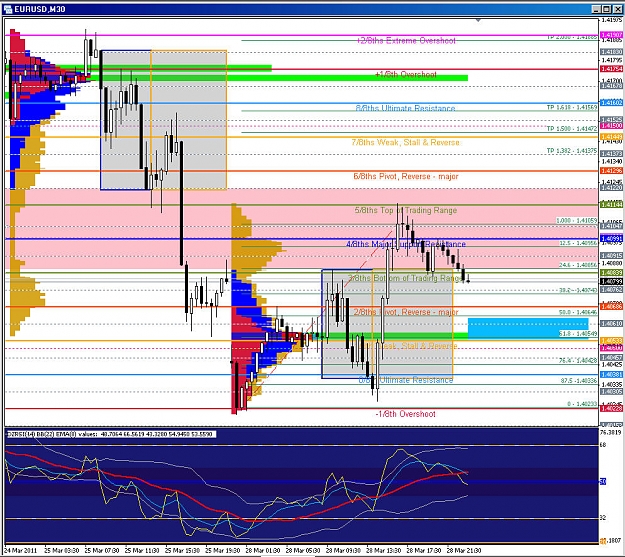Click the blue 1.41602 price tag
This screenshot has height=557, width=625.
[611, 103]
